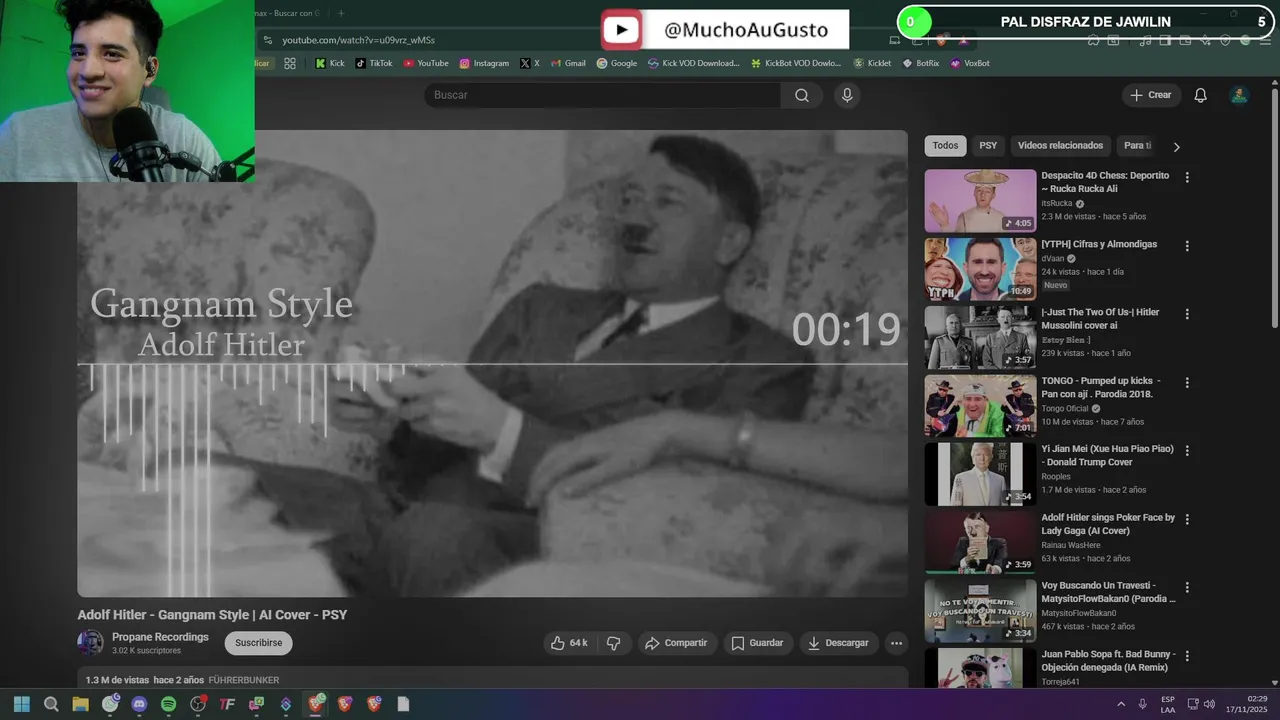Open the YouTube account avatar menu
This screenshot has height=720, width=1280.
point(1238,95)
